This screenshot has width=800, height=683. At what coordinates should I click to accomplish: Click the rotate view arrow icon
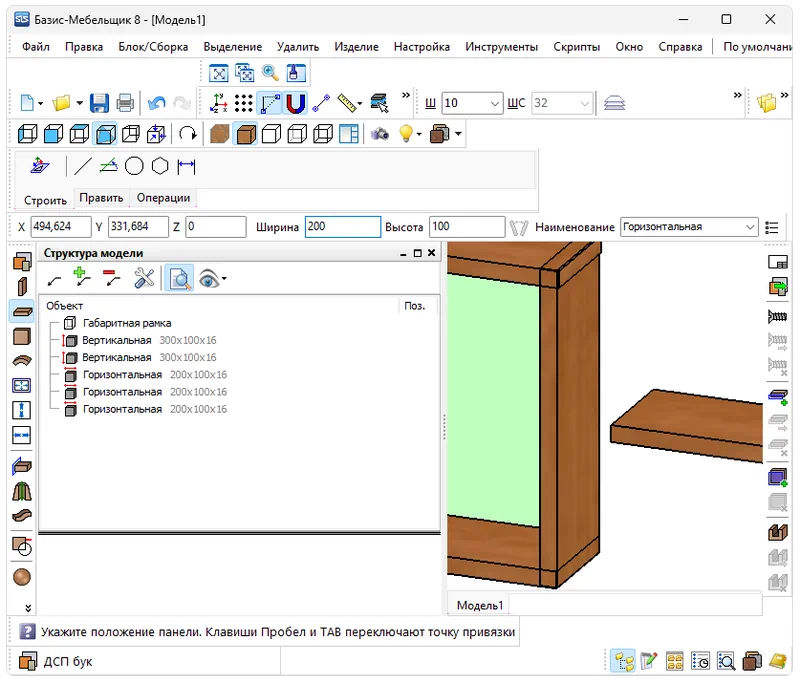[x=187, y=134]
